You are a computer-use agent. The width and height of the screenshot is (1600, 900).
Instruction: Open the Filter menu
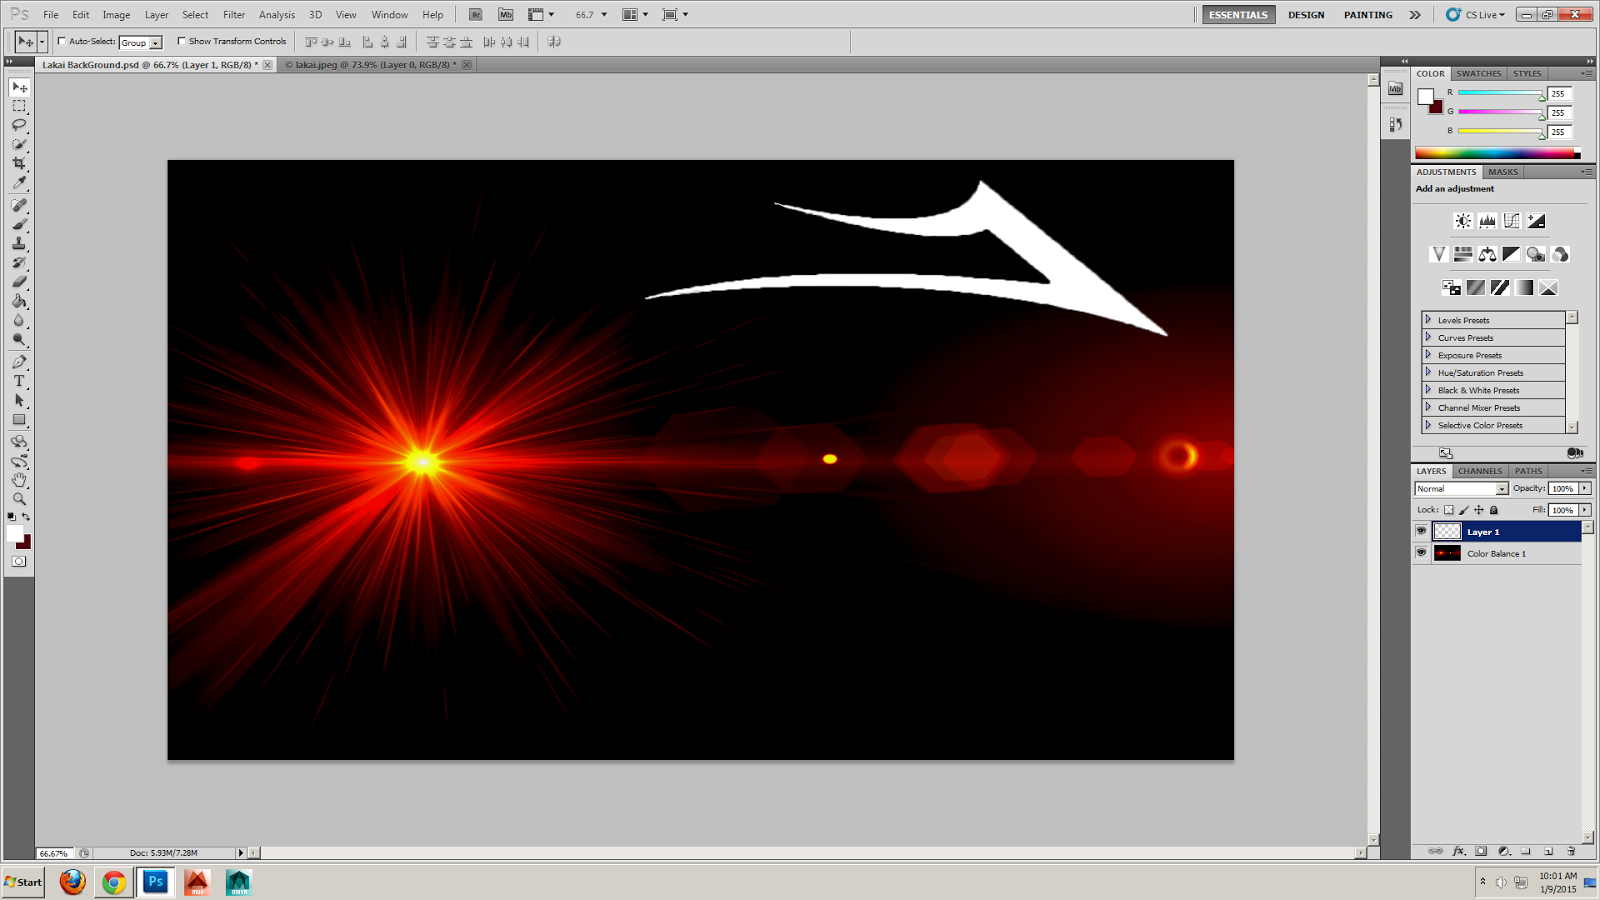(234, 15)
